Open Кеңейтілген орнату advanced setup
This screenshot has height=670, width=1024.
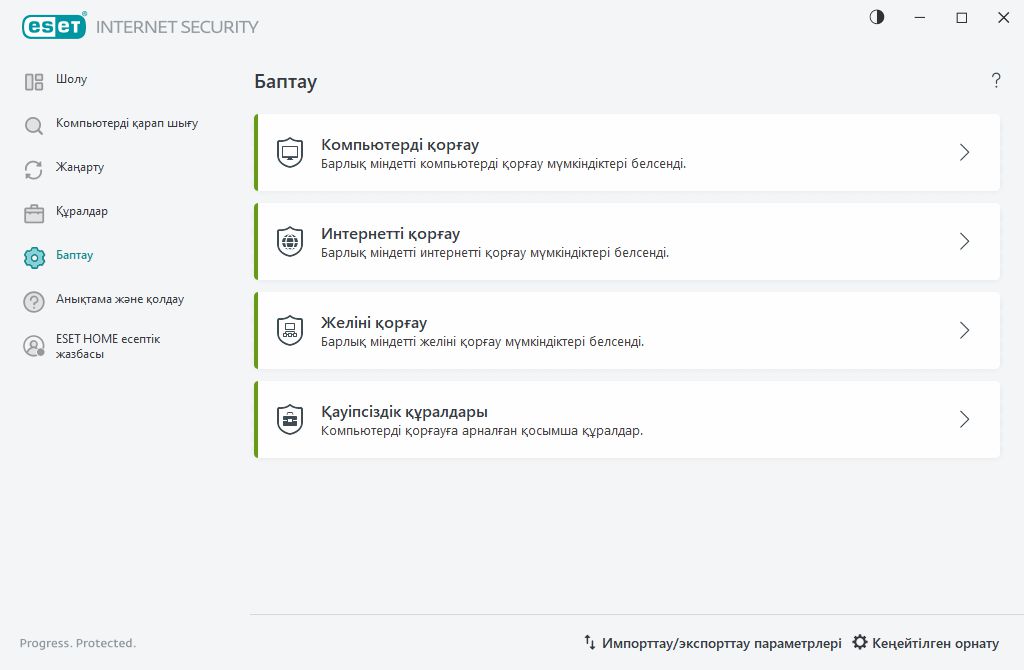coord(925,643)
